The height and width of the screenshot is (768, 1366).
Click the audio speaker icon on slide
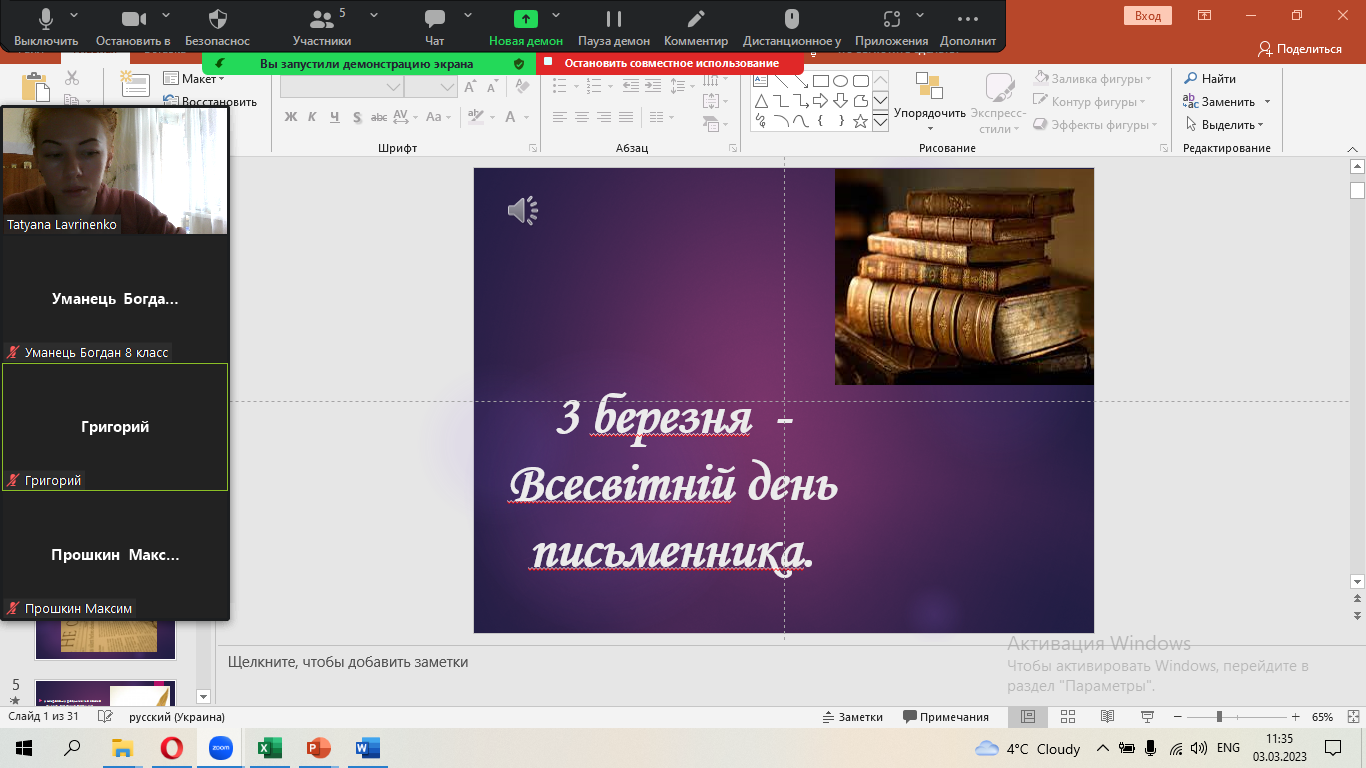[x=522, y=211]
